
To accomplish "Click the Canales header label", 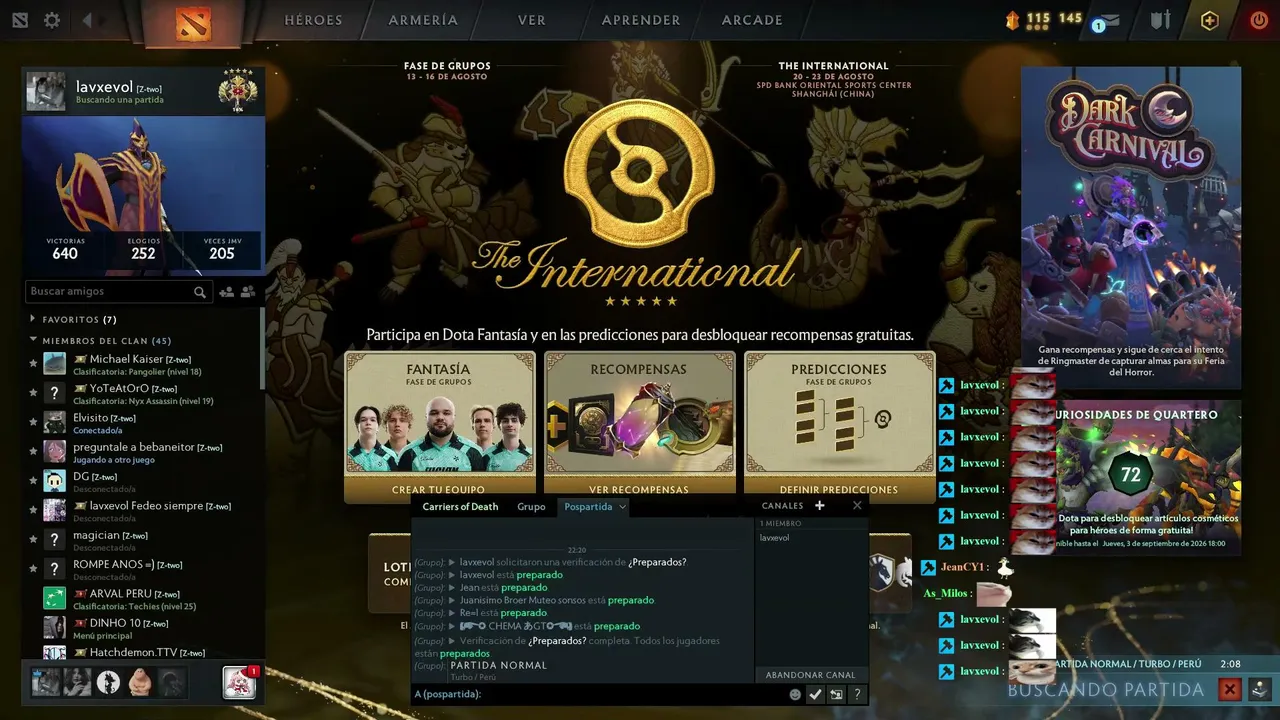I will [x=783, y=506].
